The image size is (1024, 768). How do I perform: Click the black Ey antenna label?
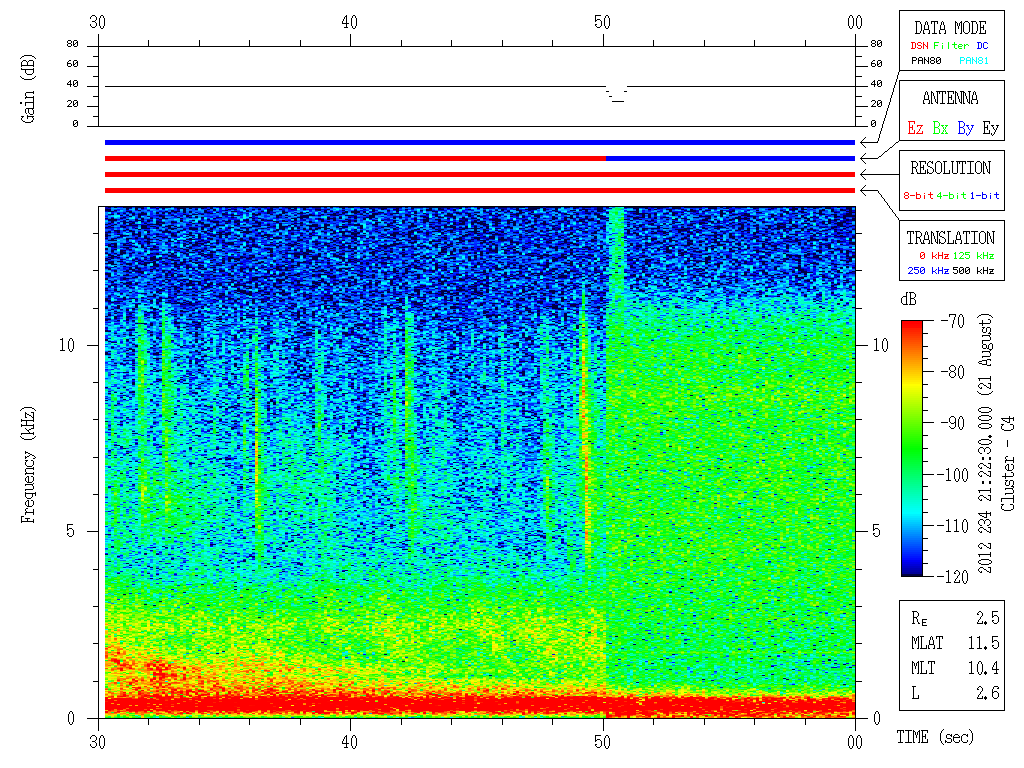[x=990, y=128]
